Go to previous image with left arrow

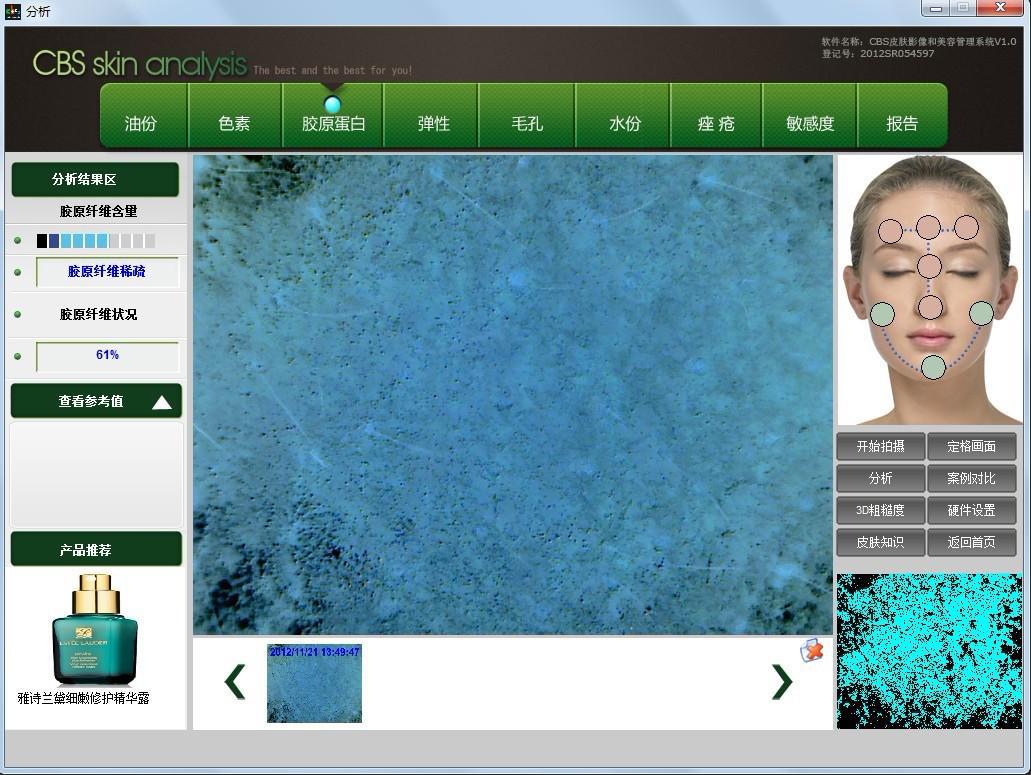coord(235,681)
